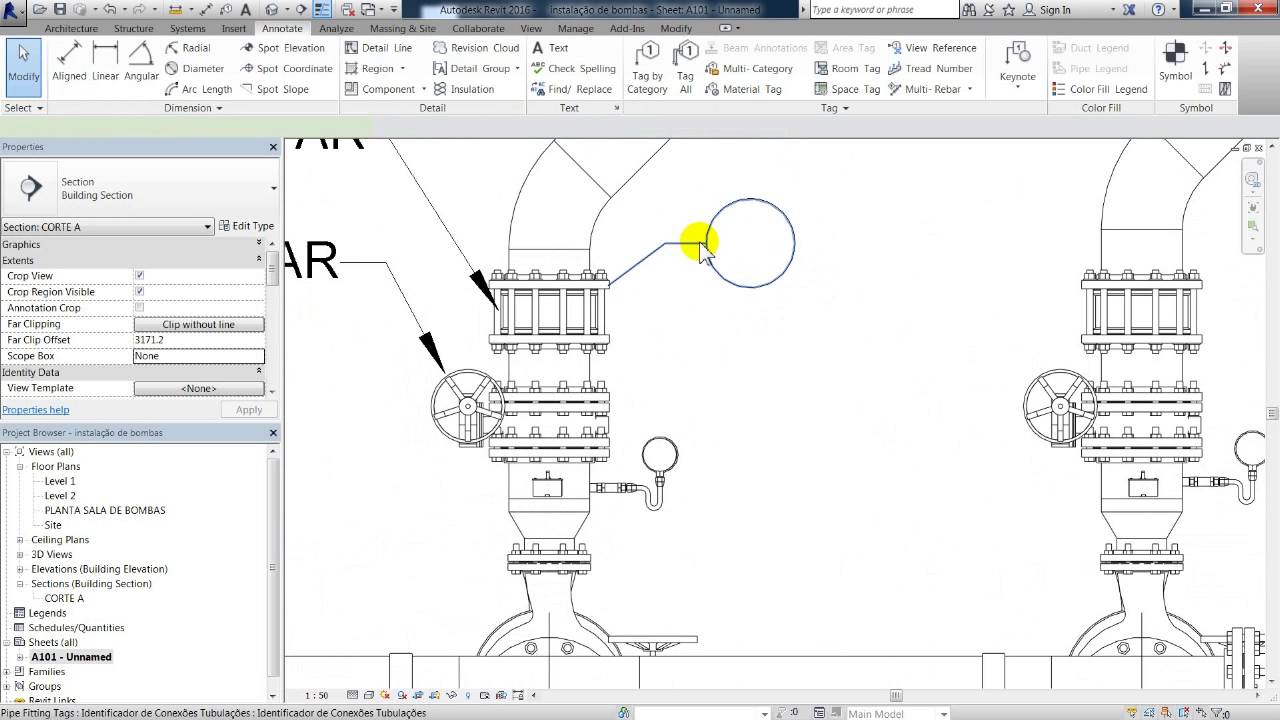Start the Text tool

click(550, 48)
